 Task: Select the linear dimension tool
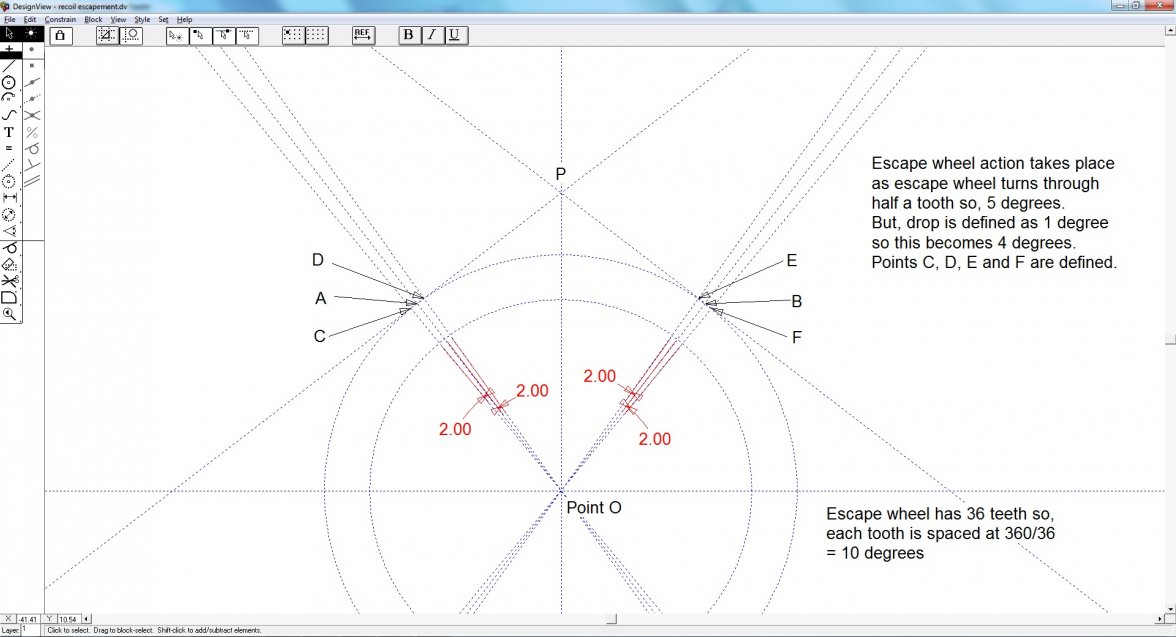9,198
